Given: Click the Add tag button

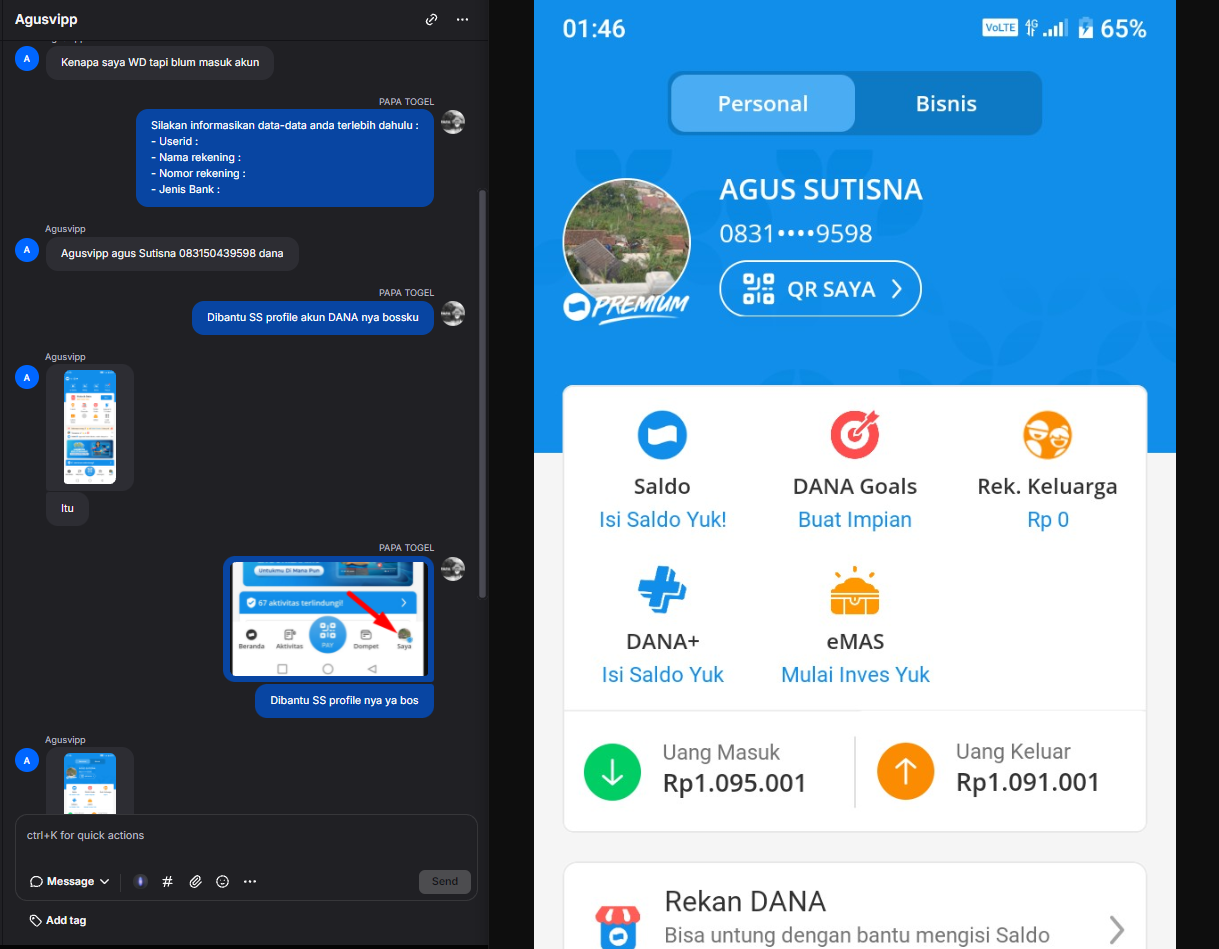Looking at the screenshot, I should click(x=57, y=920).
